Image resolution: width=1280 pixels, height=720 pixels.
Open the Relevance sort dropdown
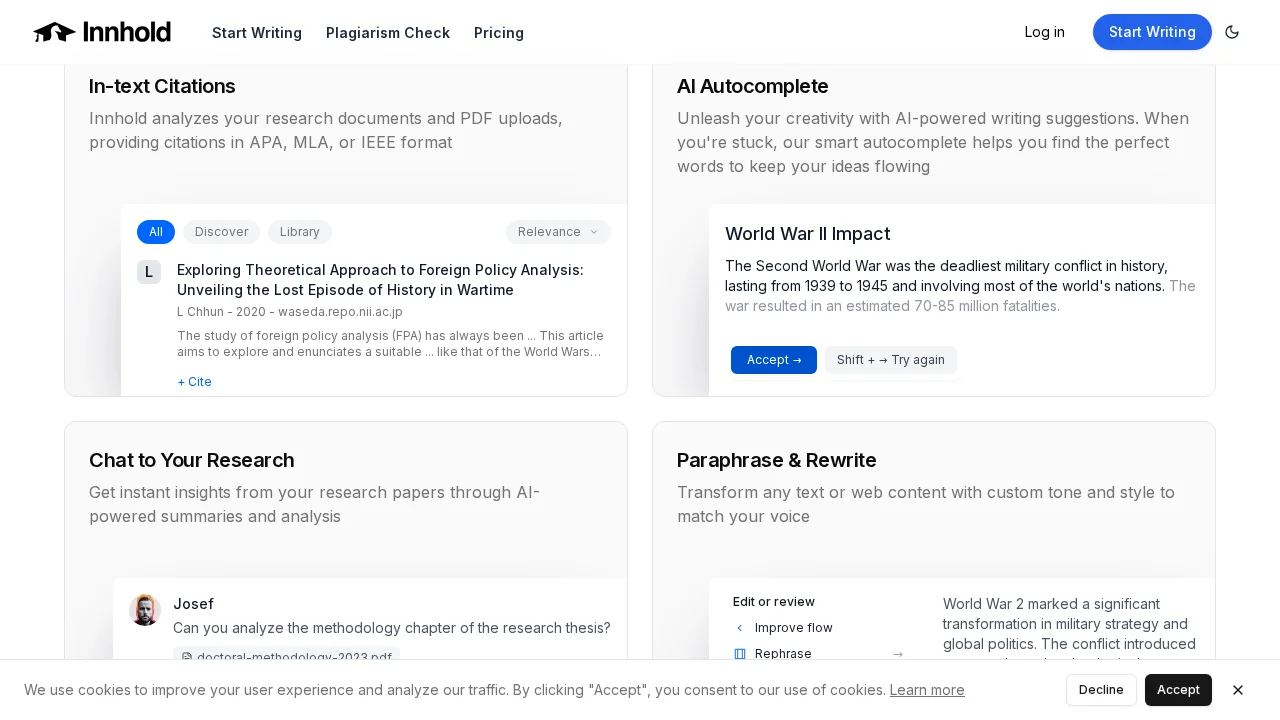pyautogui.click(x=558, y=232)
